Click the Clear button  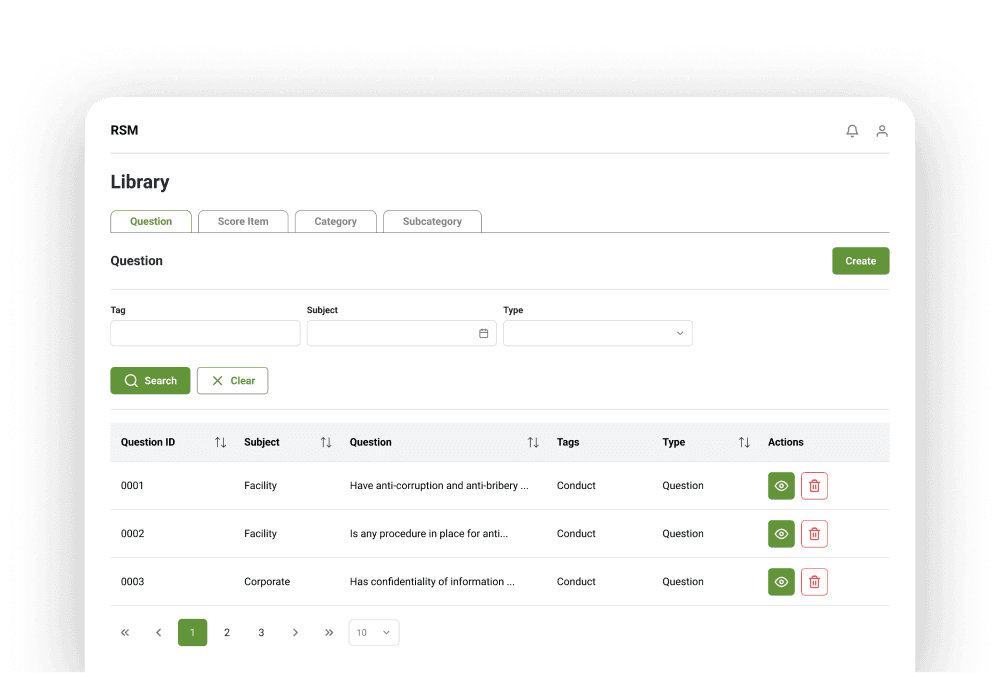[x=232, y=380]
